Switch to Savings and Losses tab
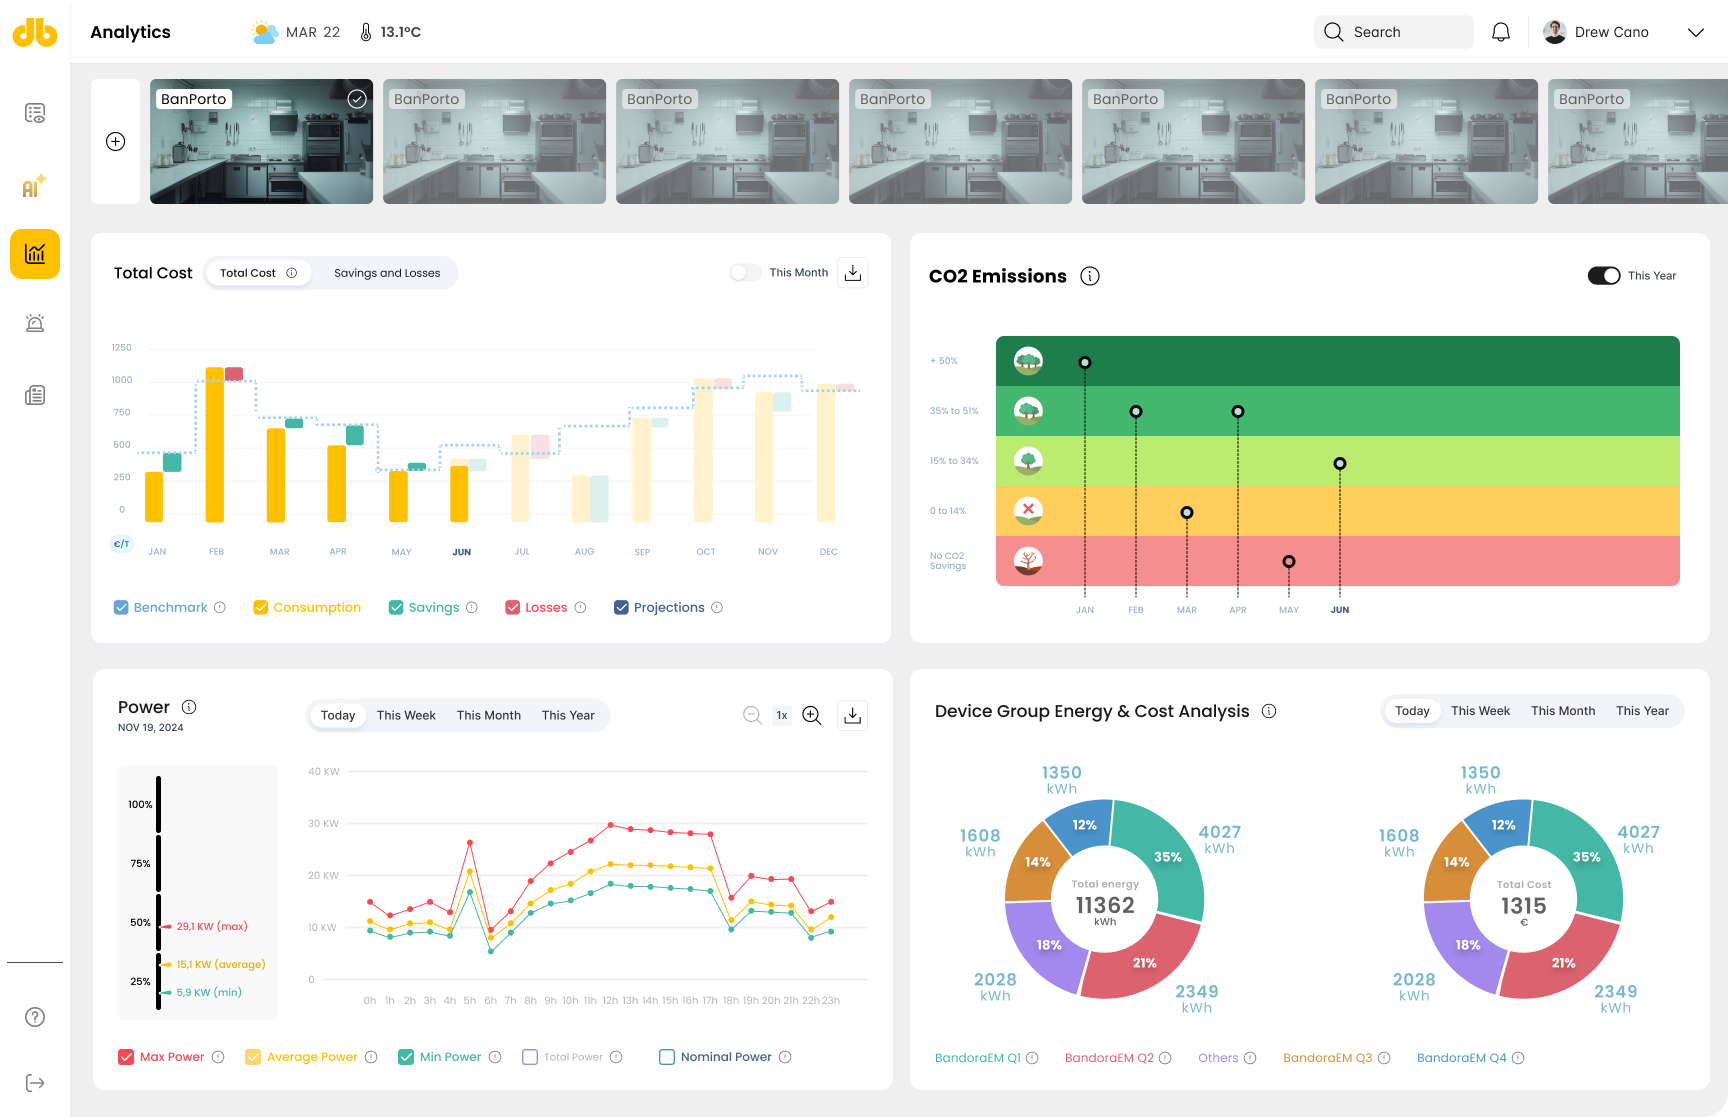 [x=387, y=273]
